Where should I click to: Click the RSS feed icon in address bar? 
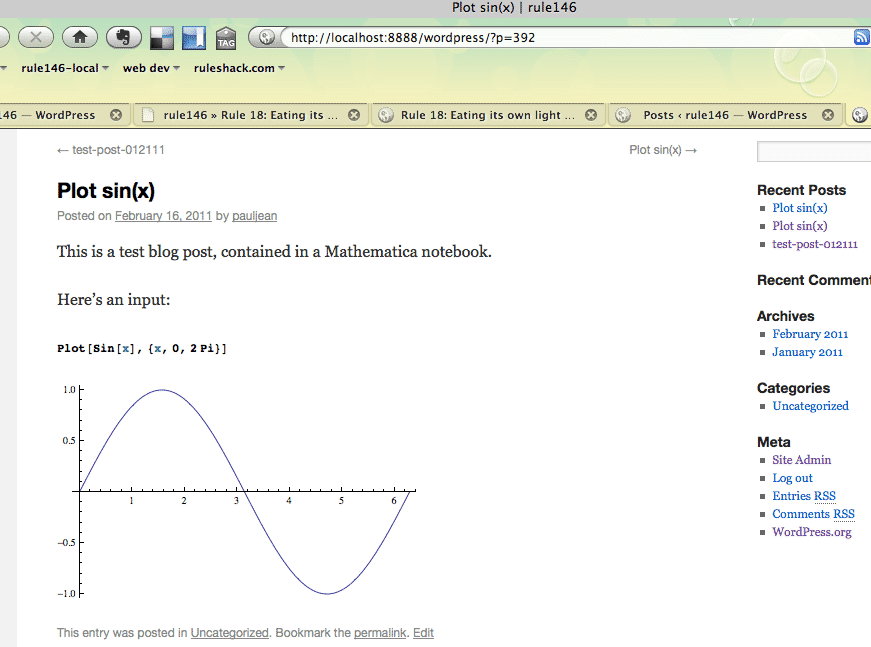862,37
